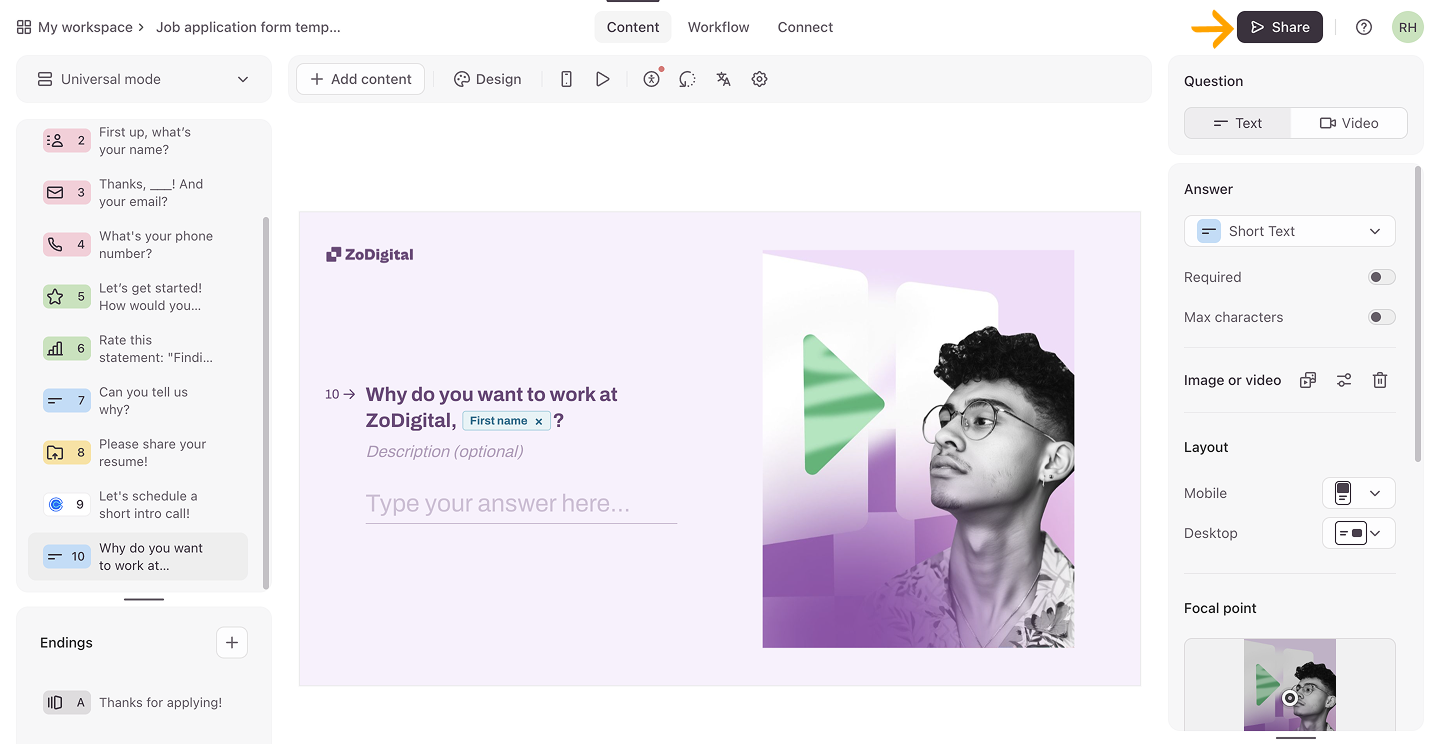Screen dimensions: 1440x744
Task: Edit the question title Why do you want
Action: [x=492, y=407]
